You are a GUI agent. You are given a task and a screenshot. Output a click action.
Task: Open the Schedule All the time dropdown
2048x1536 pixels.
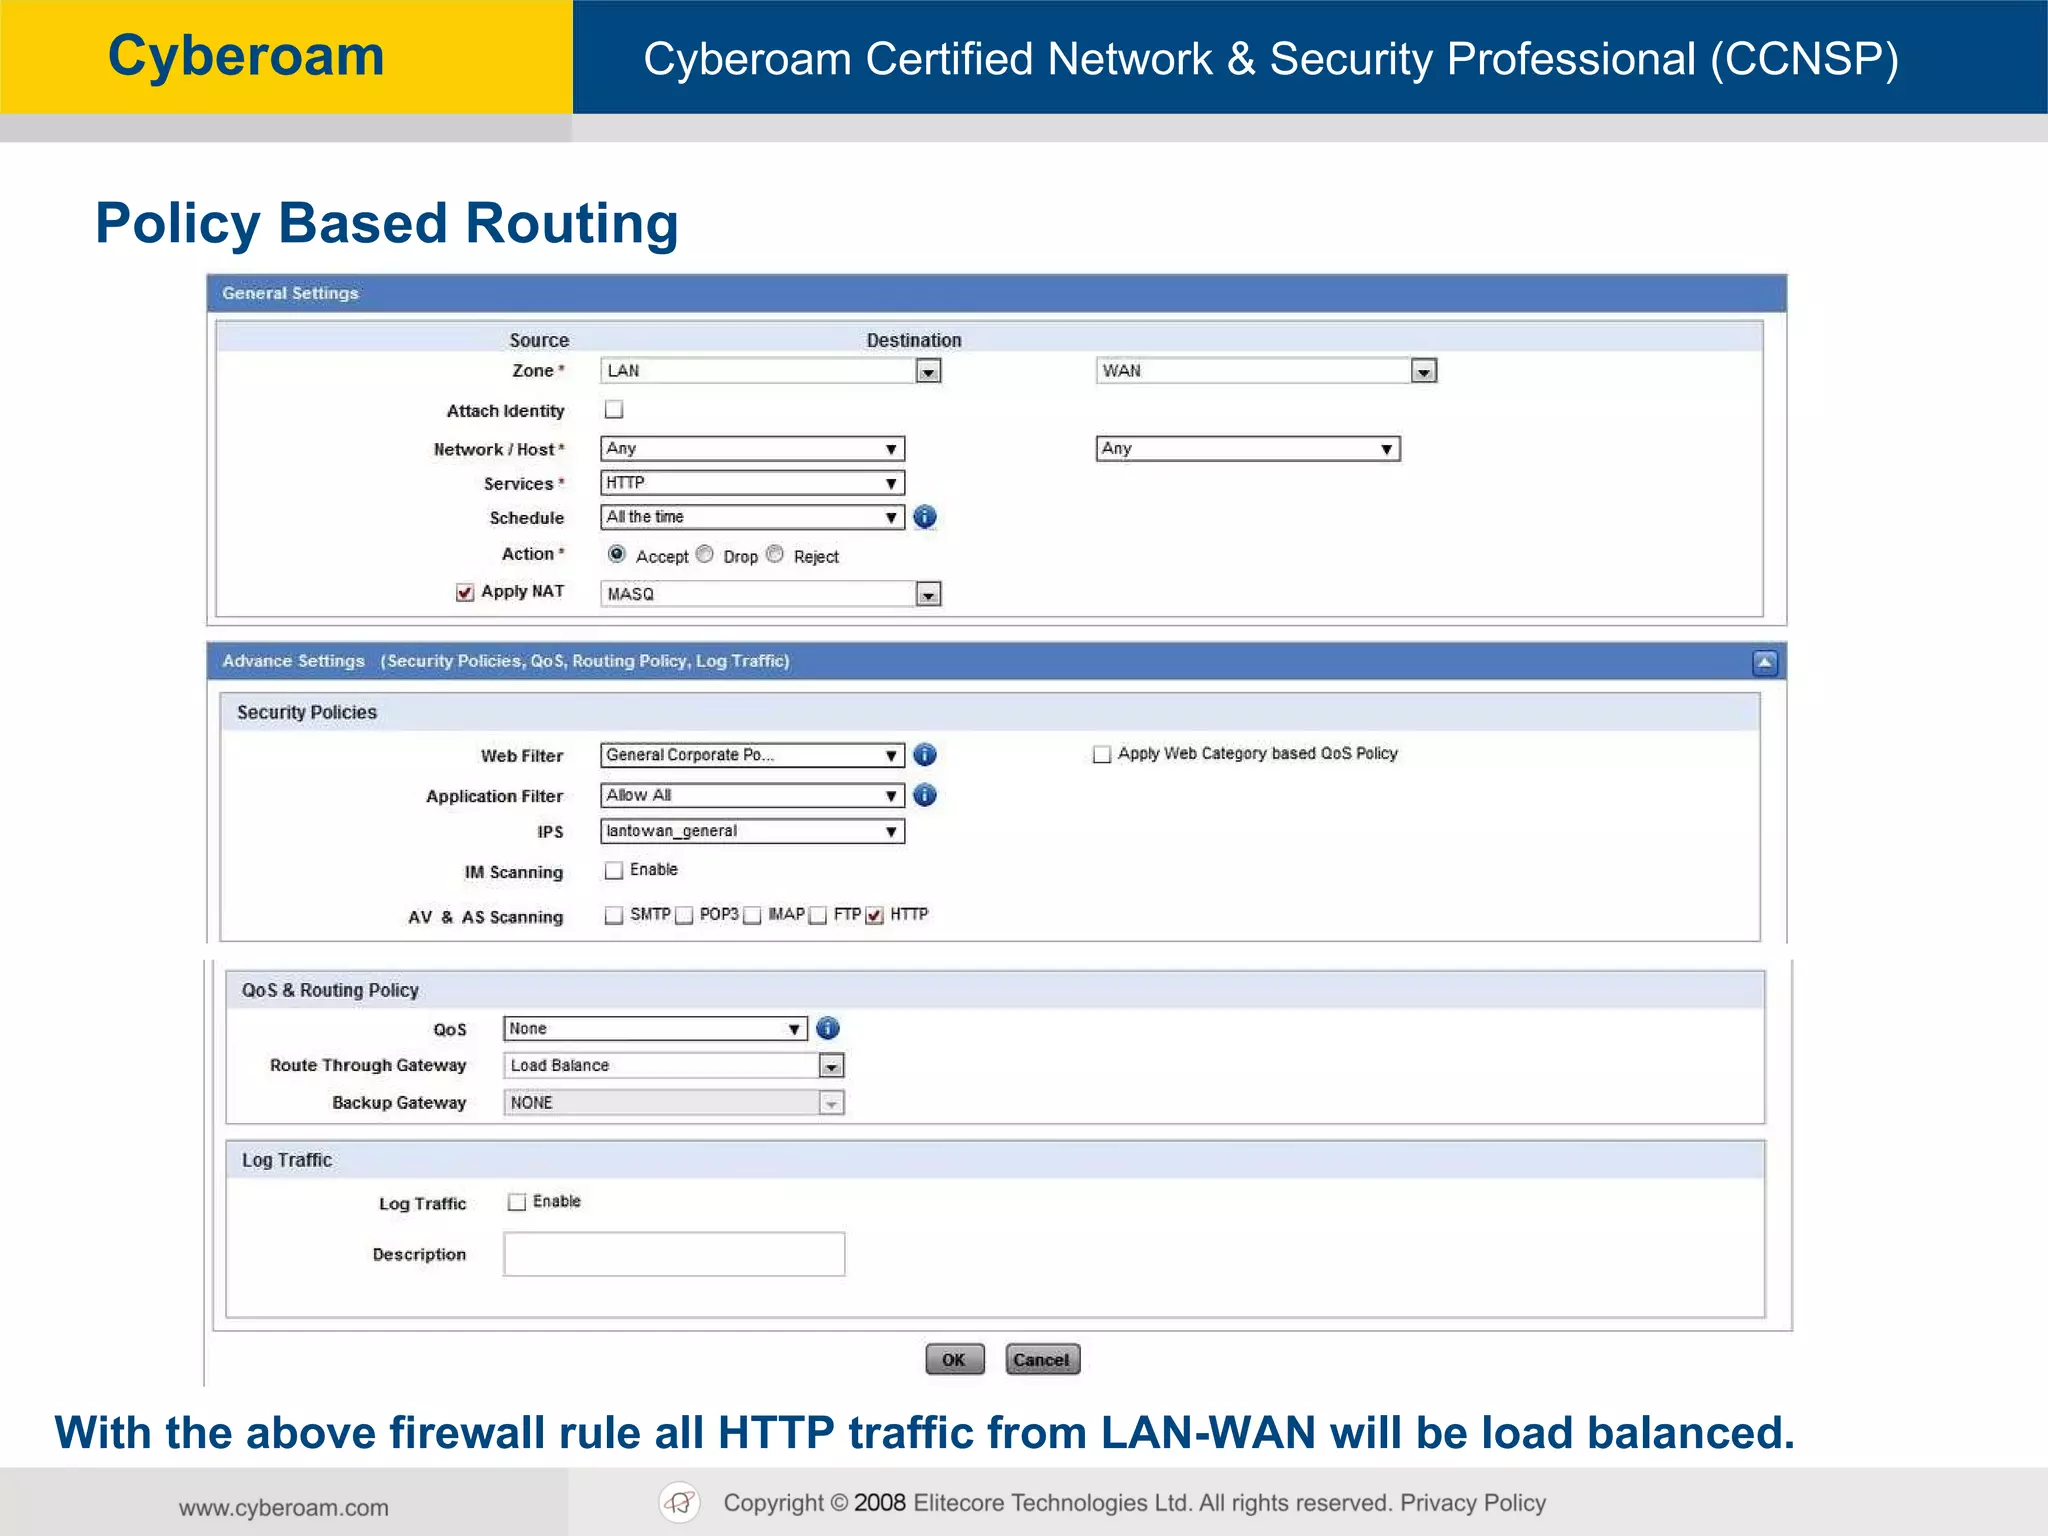[753, 517]
